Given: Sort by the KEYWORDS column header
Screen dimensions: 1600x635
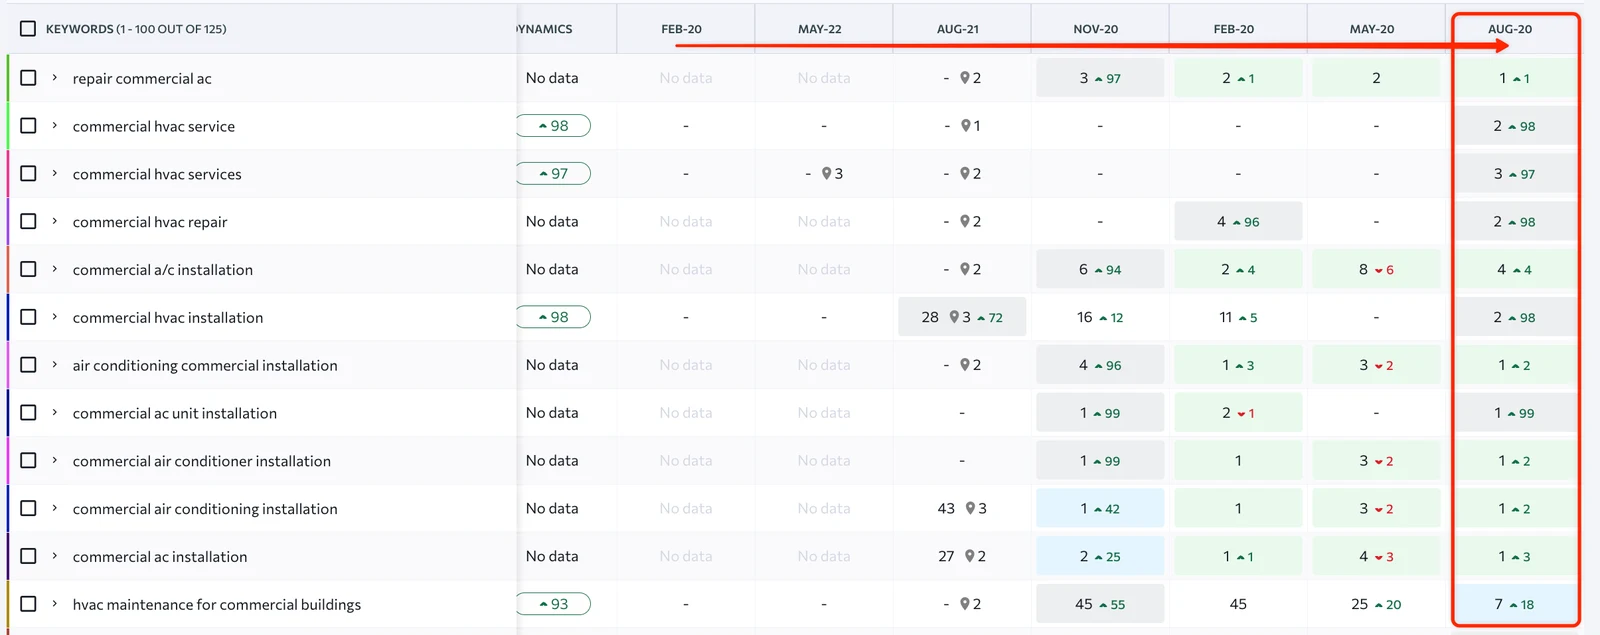Looking at the screenshot, I should (x=136, y=29).
